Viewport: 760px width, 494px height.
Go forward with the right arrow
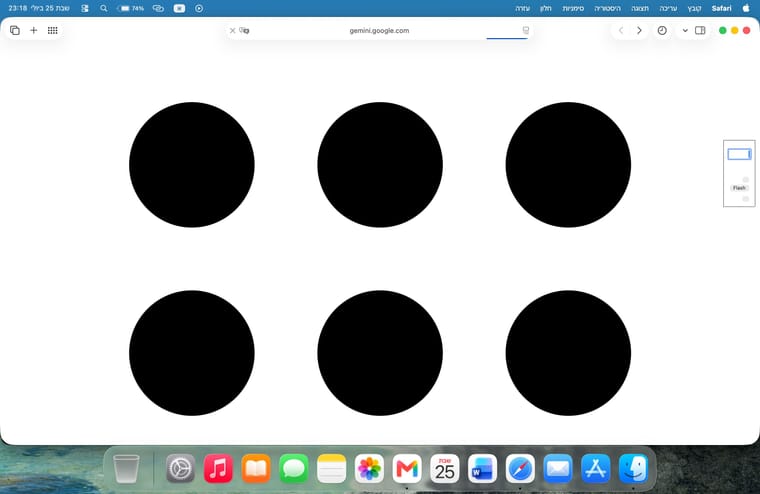[639, 30]
